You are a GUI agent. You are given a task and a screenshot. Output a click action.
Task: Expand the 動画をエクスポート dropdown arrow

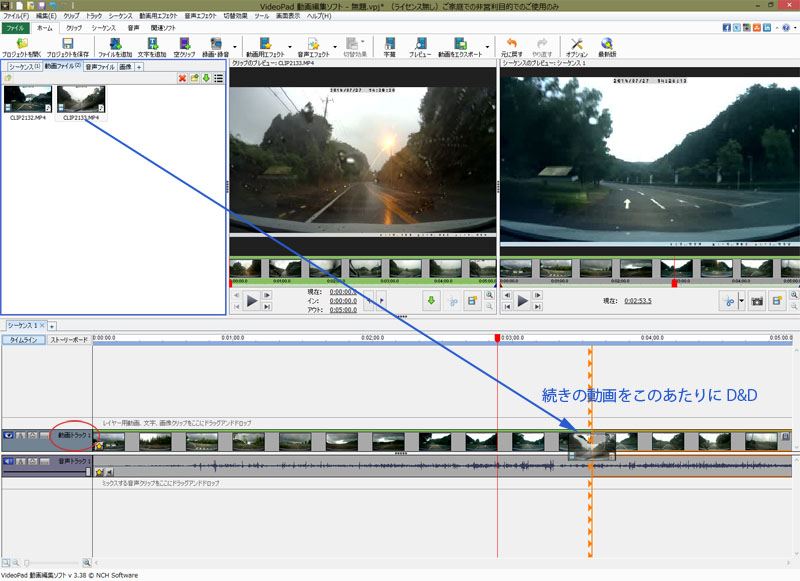(488, 47)
